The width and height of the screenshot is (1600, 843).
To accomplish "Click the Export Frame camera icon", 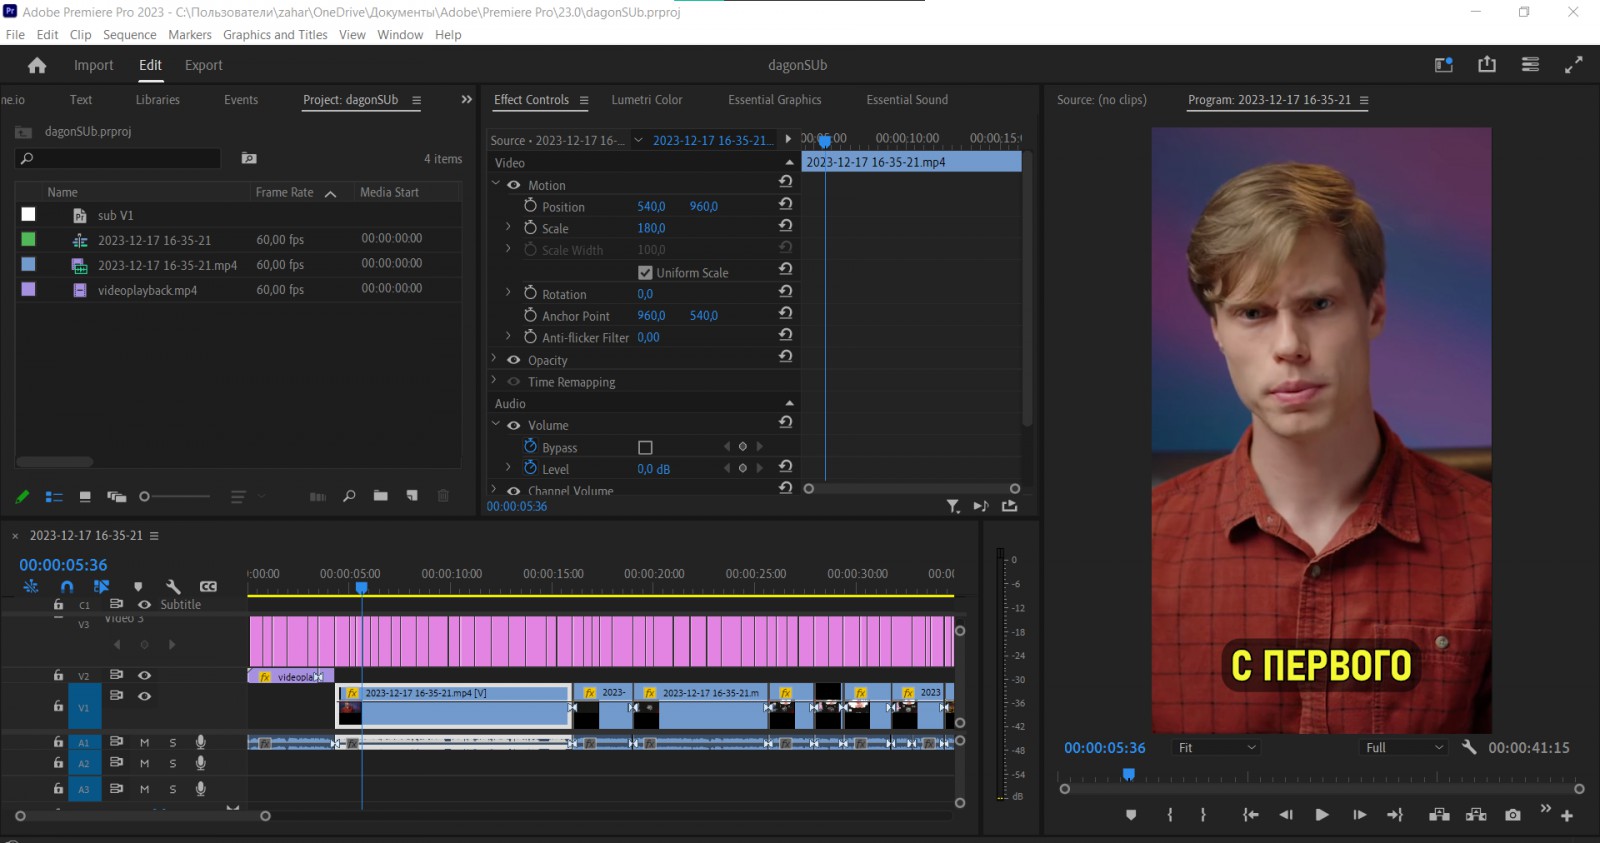I will click(1513, 815).
